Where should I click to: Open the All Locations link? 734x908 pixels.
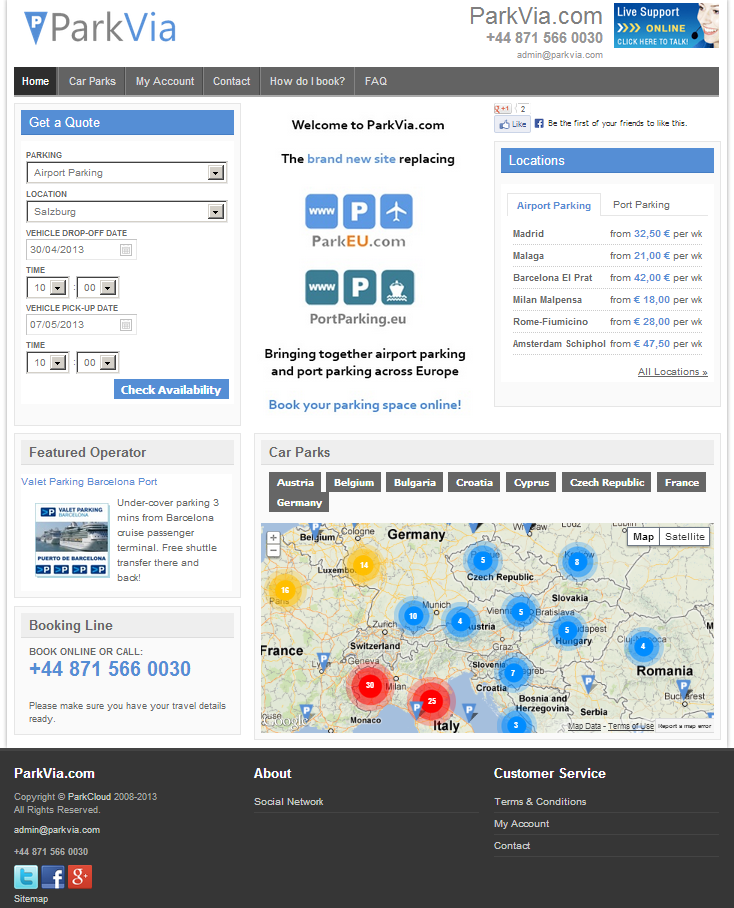tap(672, 372)
